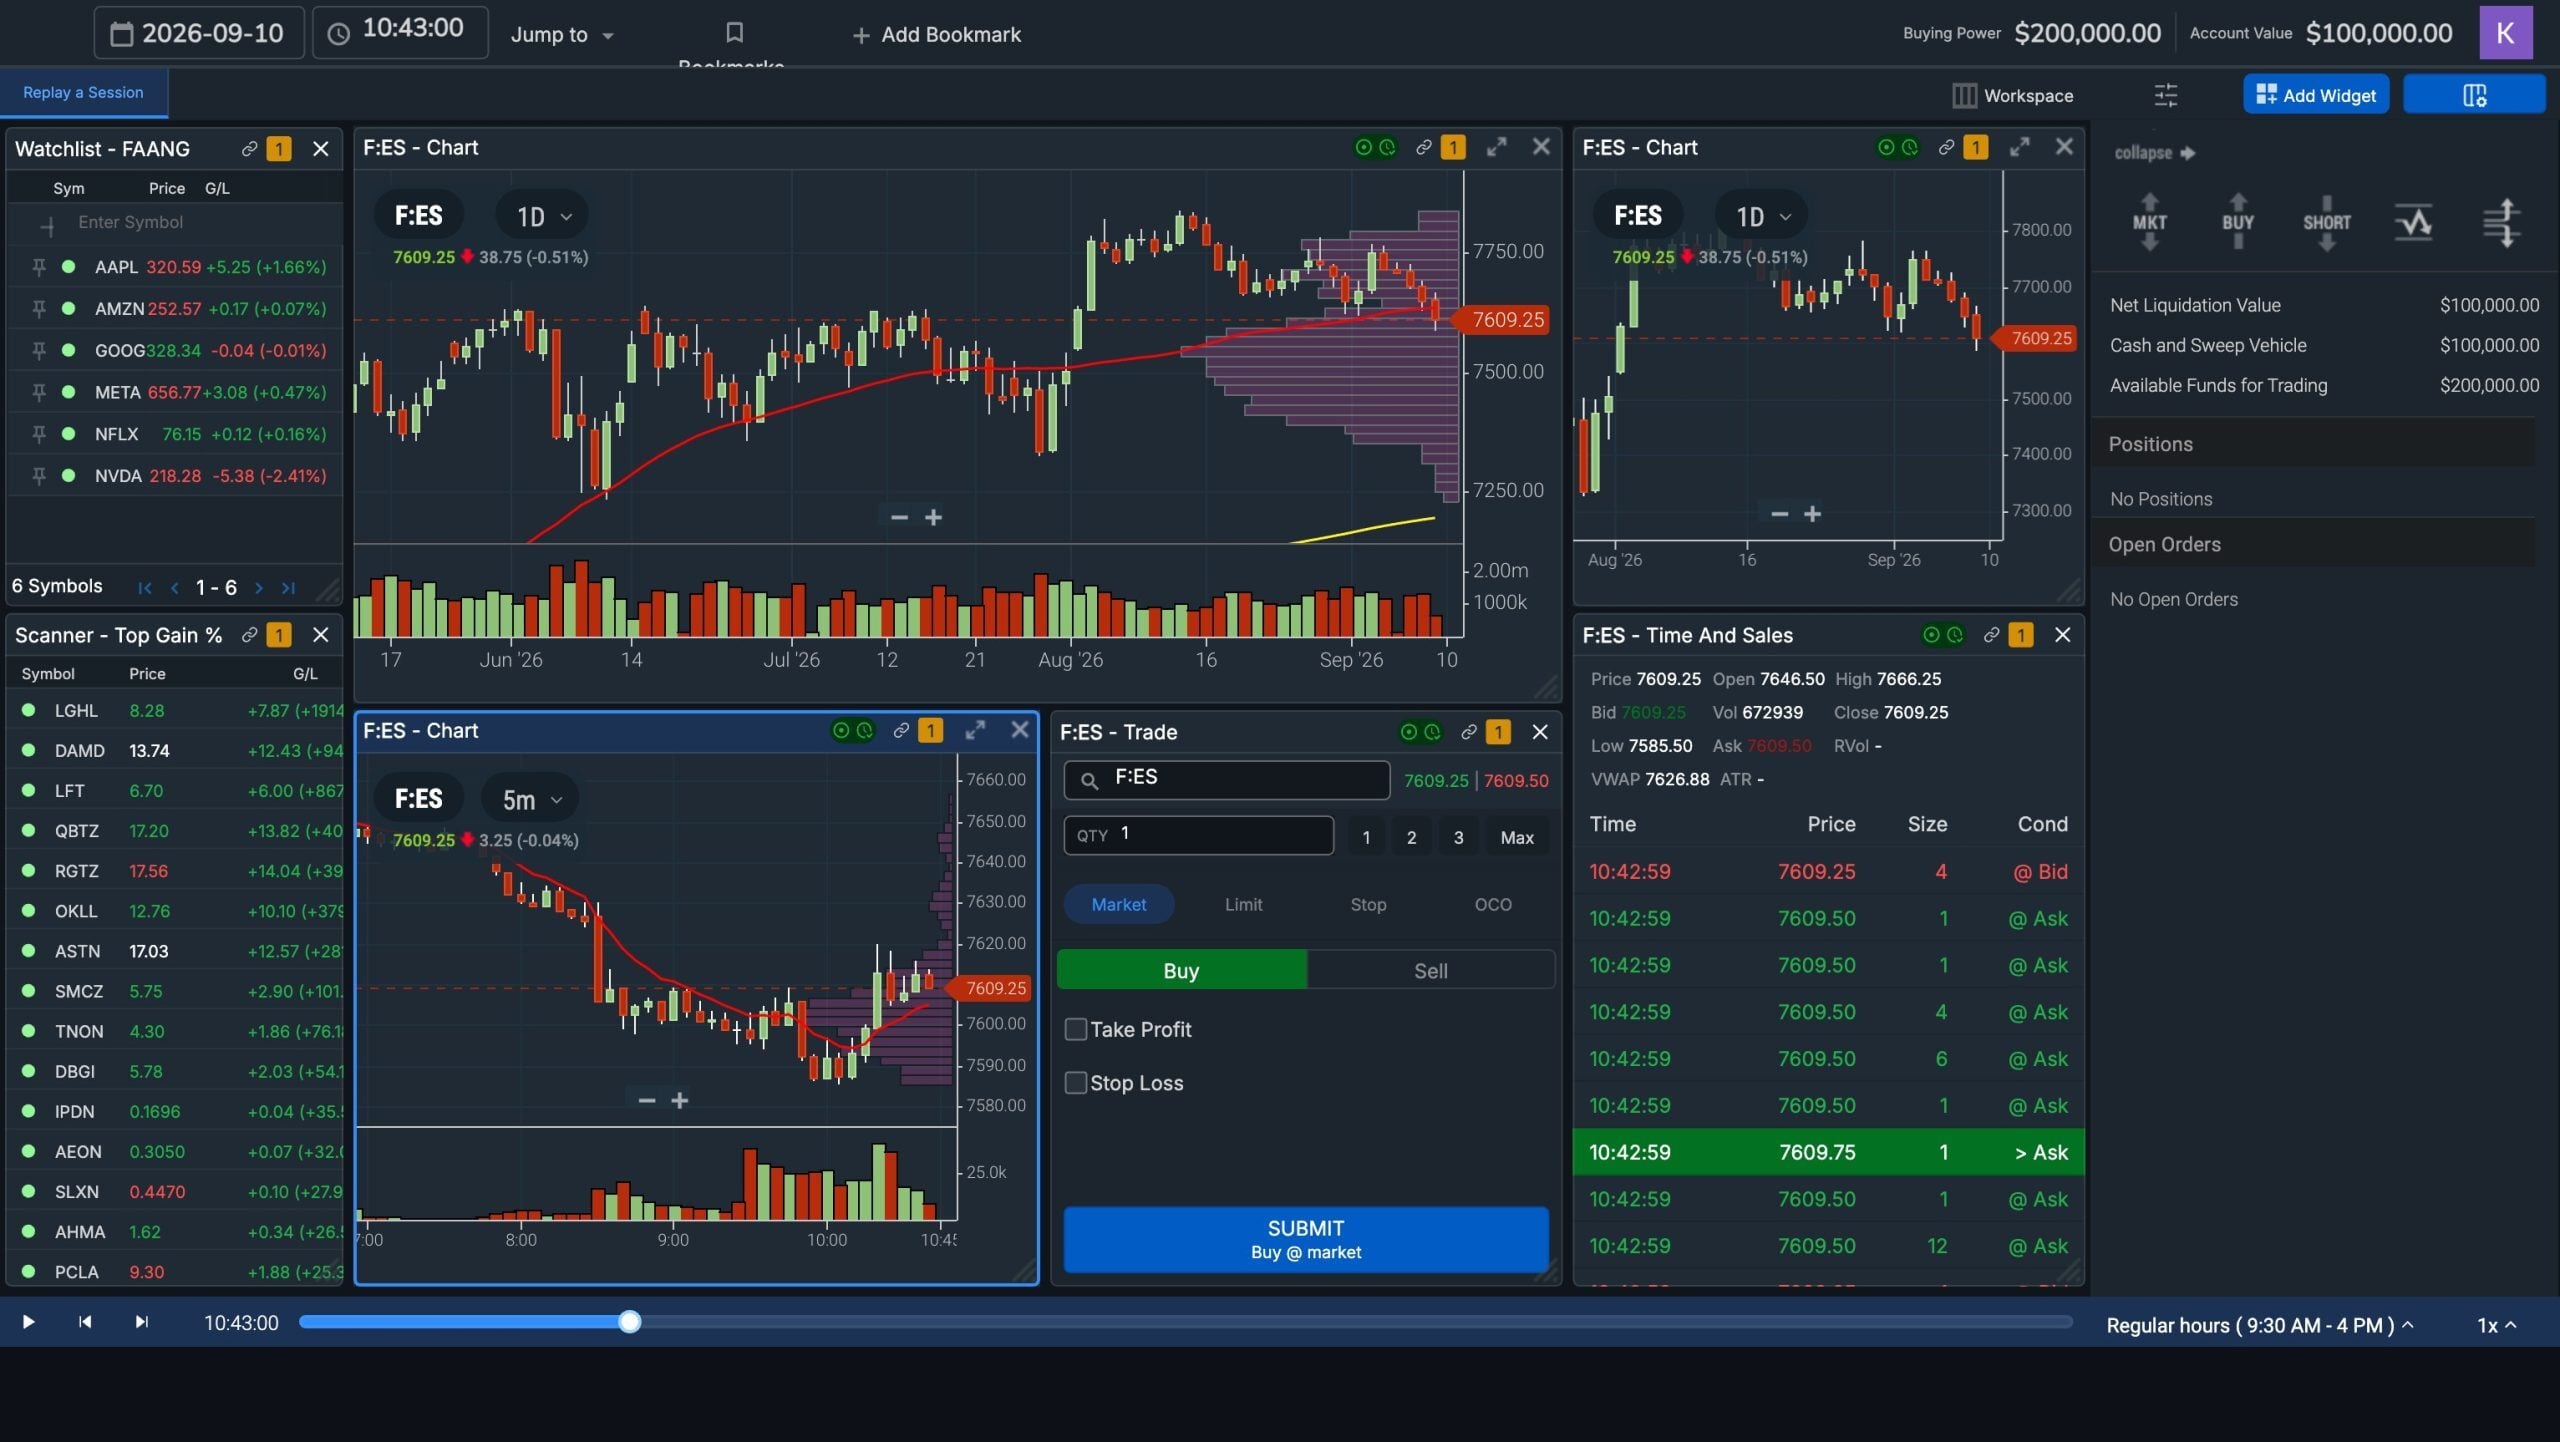Viewport: 2560px width, 1442px height.
Task: Click link icon in Scanner header
Action: click(x=249, y=635)
